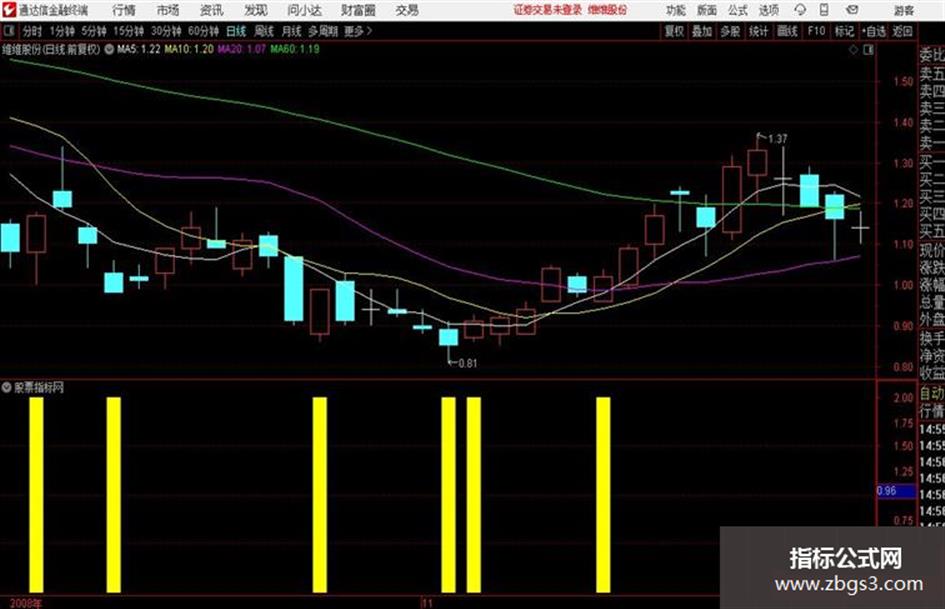Click the 返回 back button
945x609 pixels.
[902, 31]
